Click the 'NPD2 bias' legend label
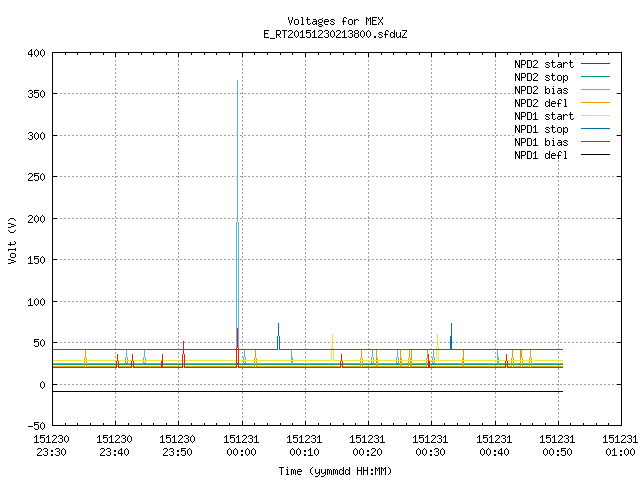This screenshot has height=480, width=640. pyautogui.click(x=541, y=90)
